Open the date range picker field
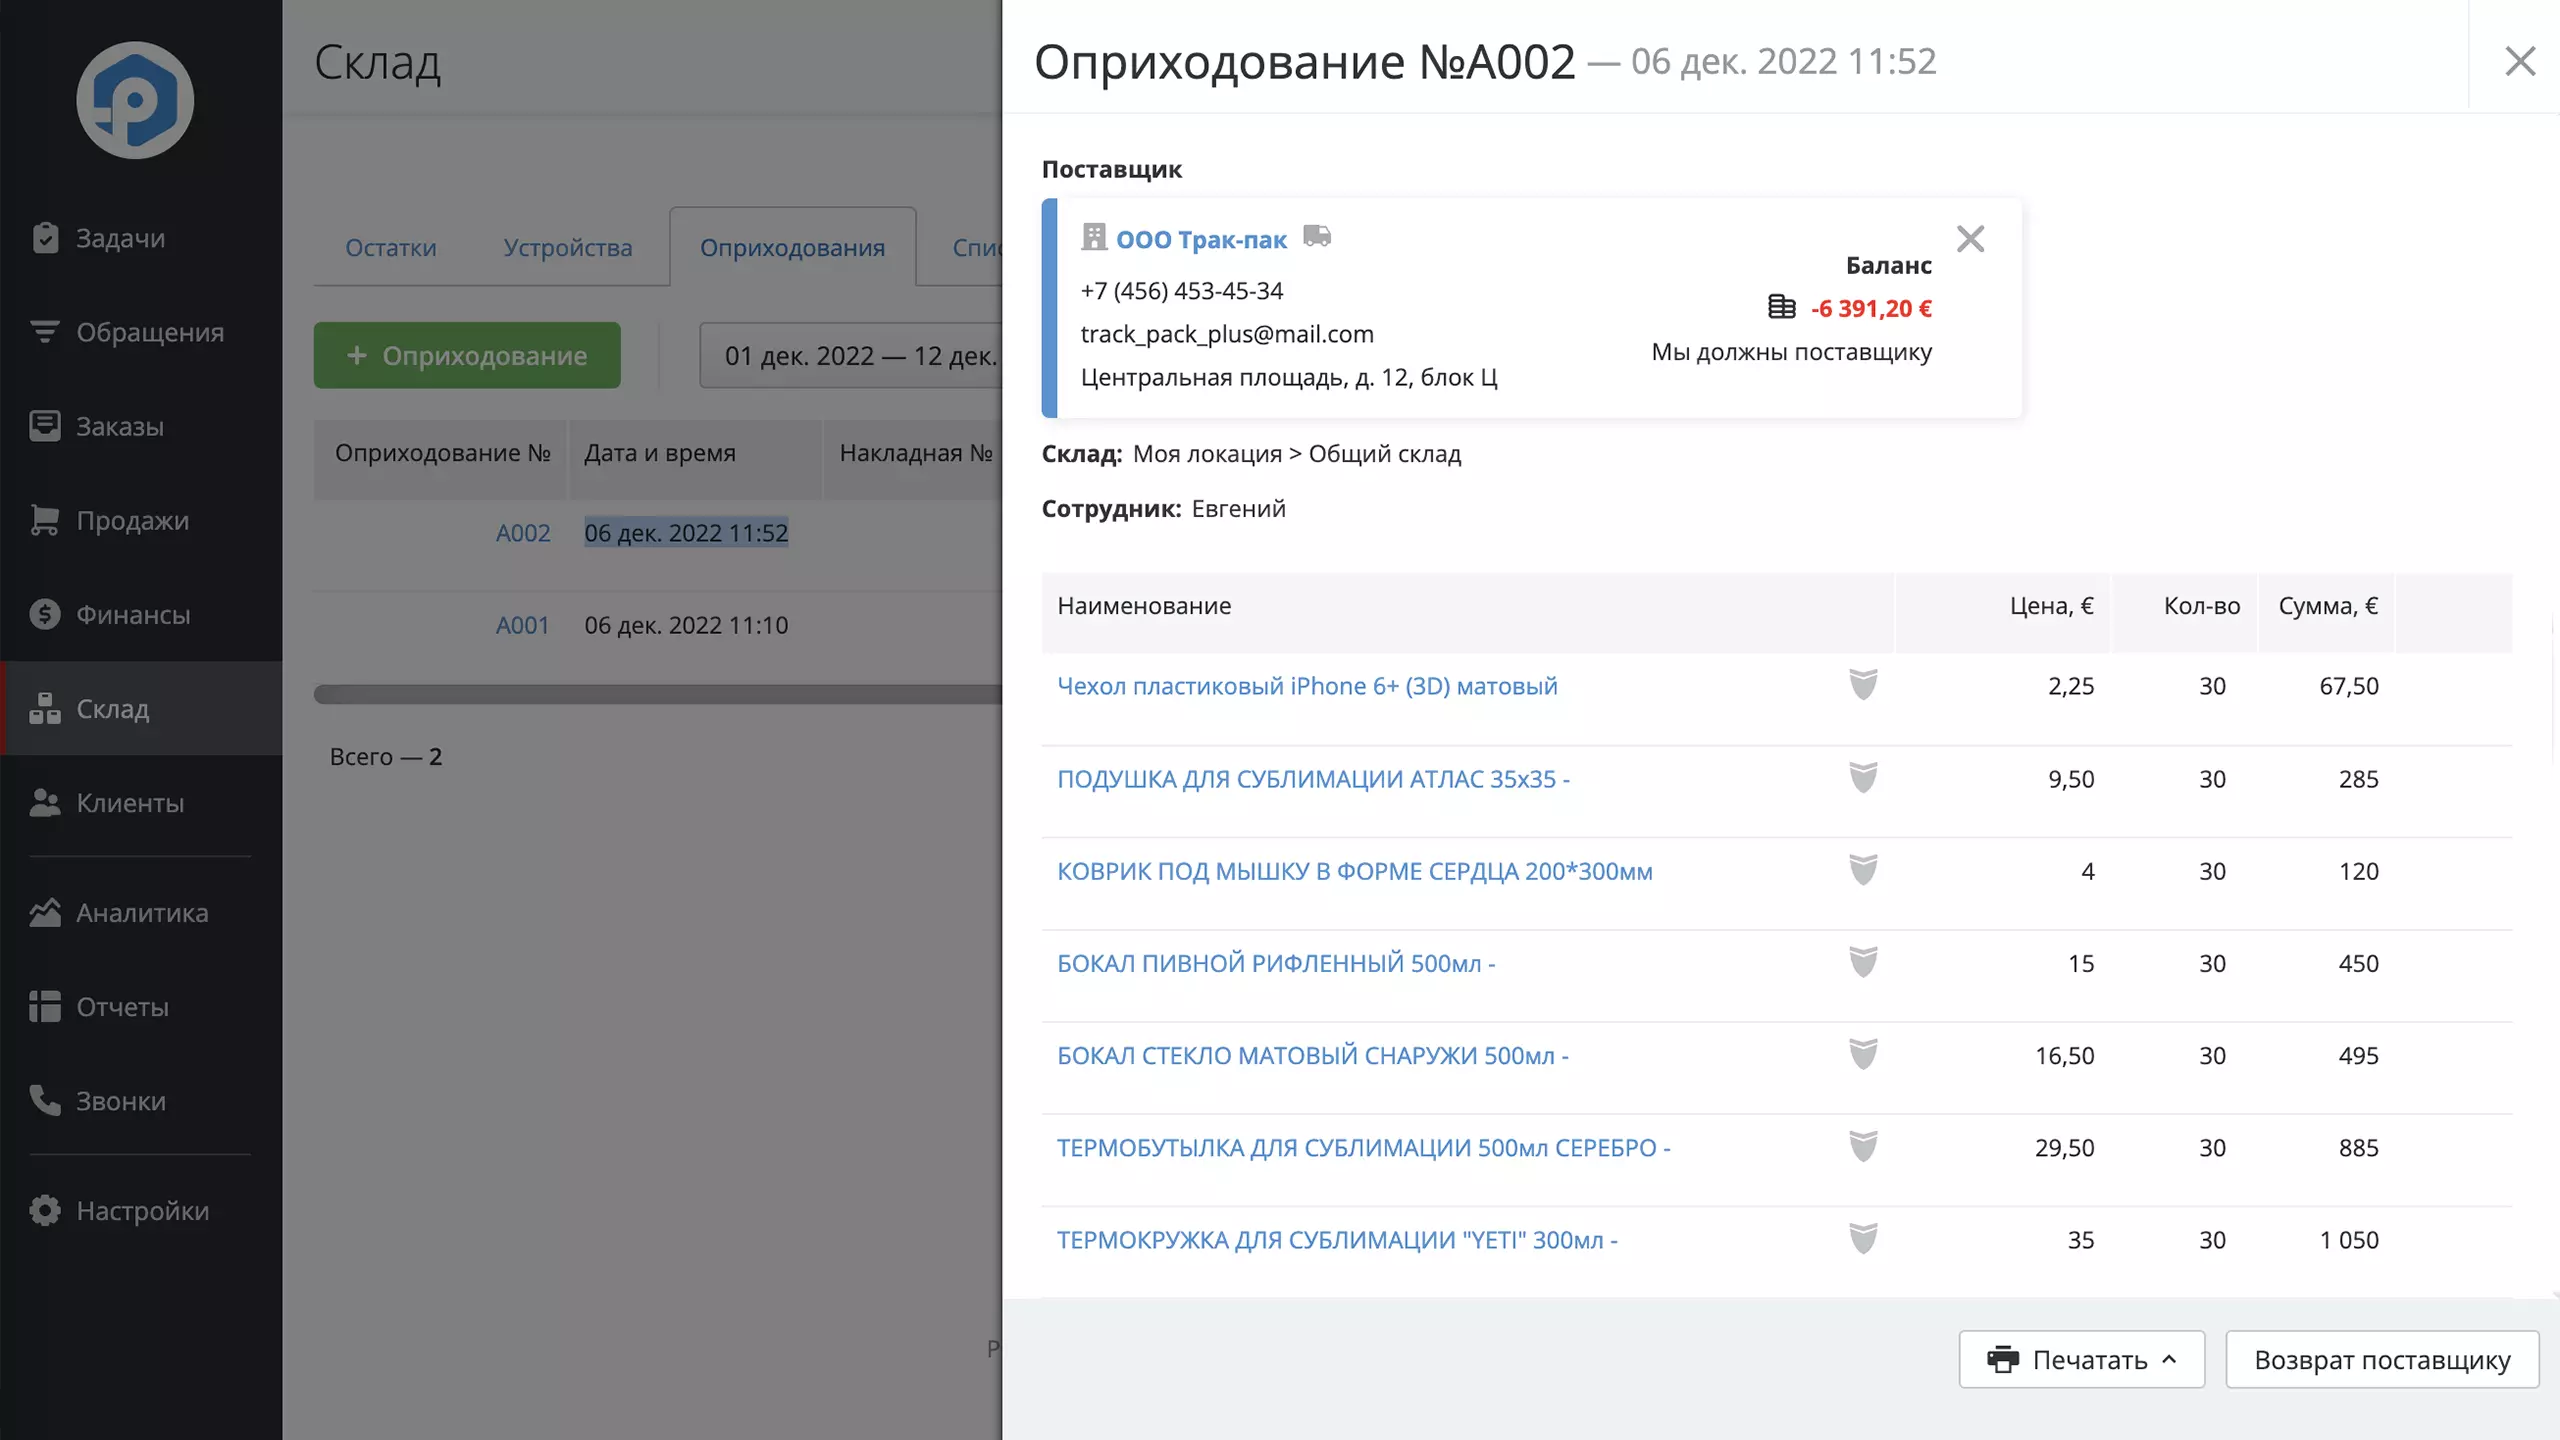2560x1440 pixels. (851, 355)
